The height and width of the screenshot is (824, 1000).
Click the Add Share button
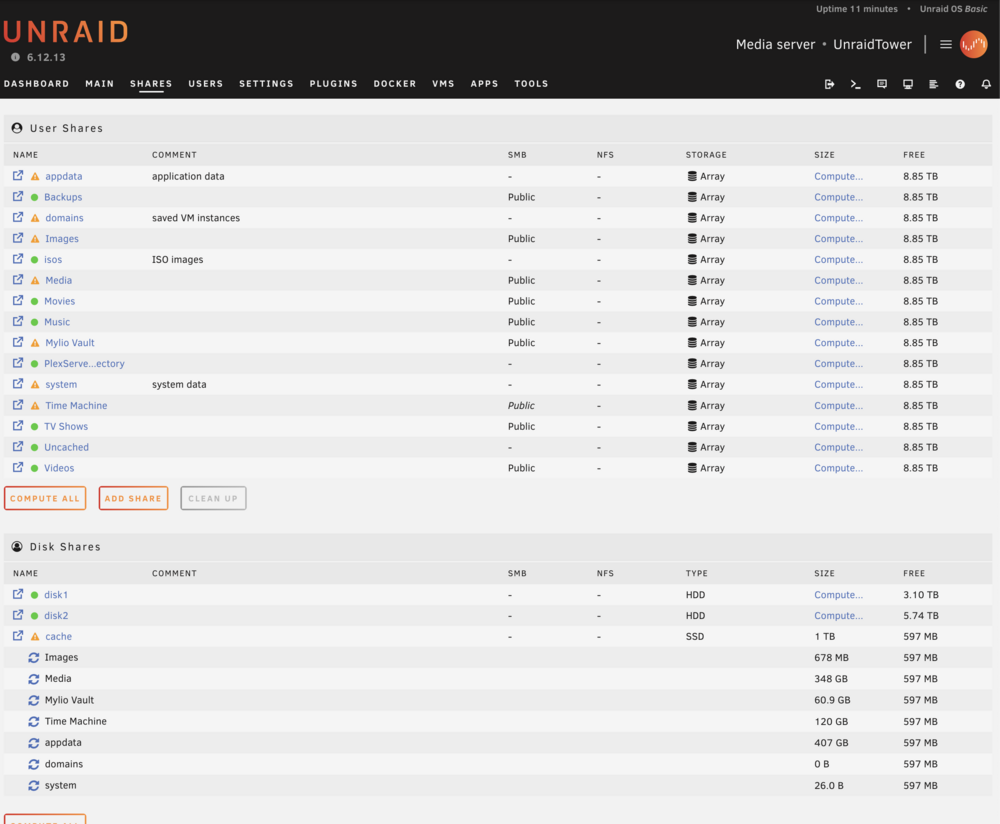coord(133,498)
